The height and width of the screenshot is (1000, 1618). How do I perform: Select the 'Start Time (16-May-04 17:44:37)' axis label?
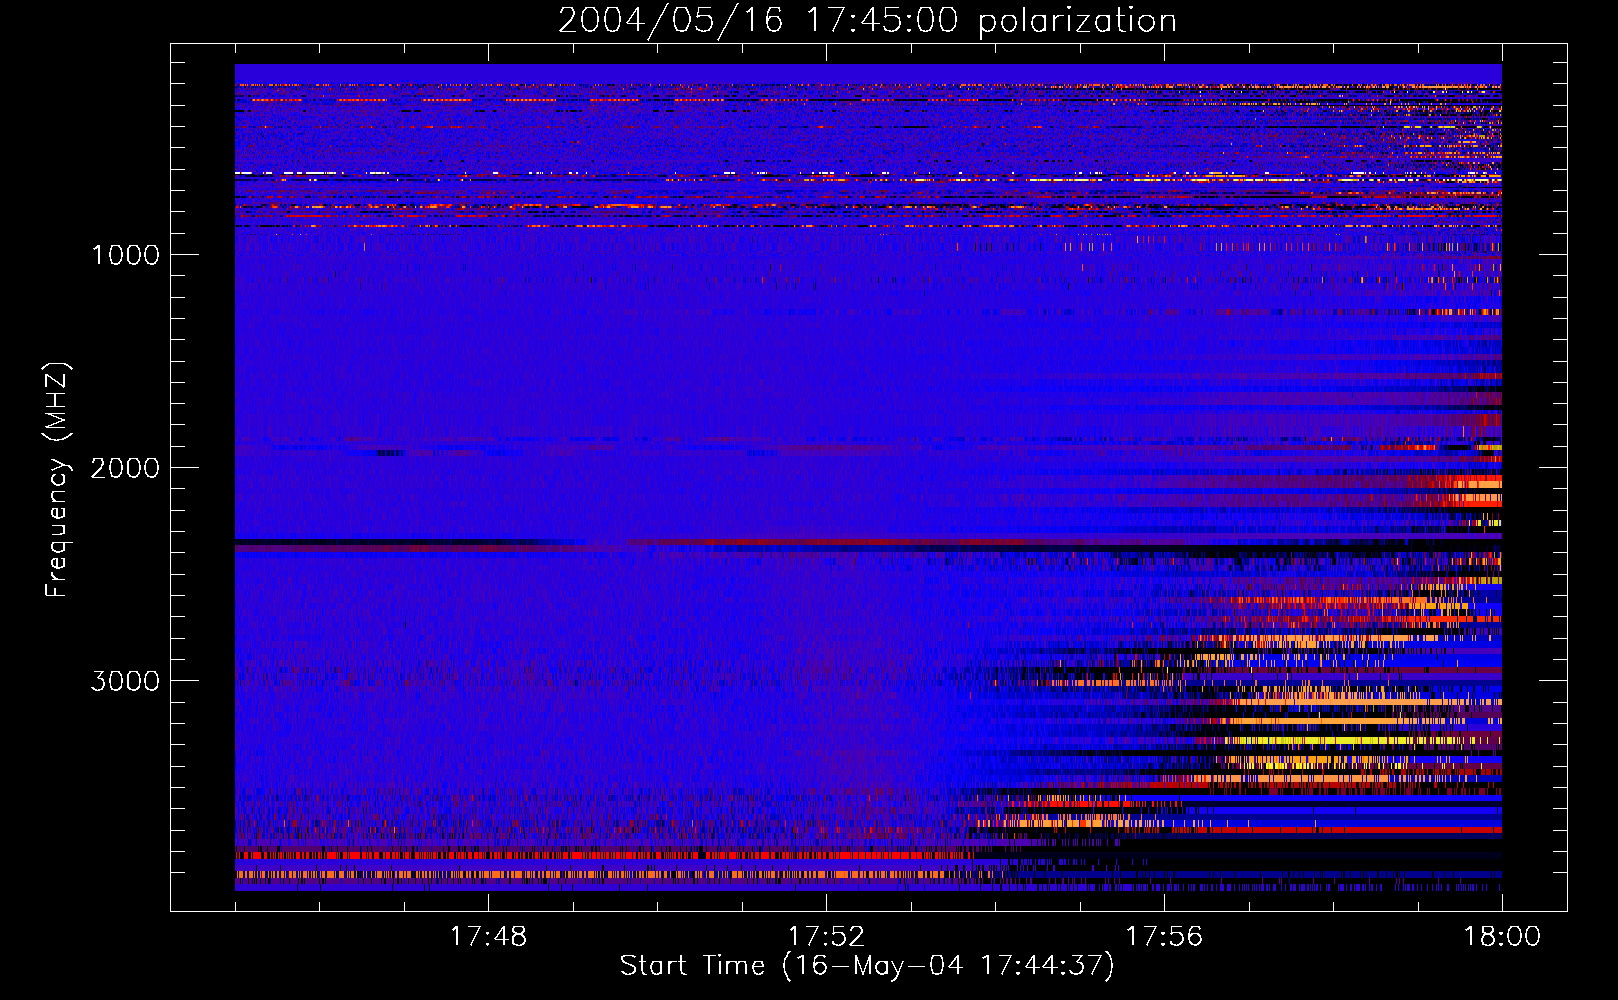coord(867,966)
